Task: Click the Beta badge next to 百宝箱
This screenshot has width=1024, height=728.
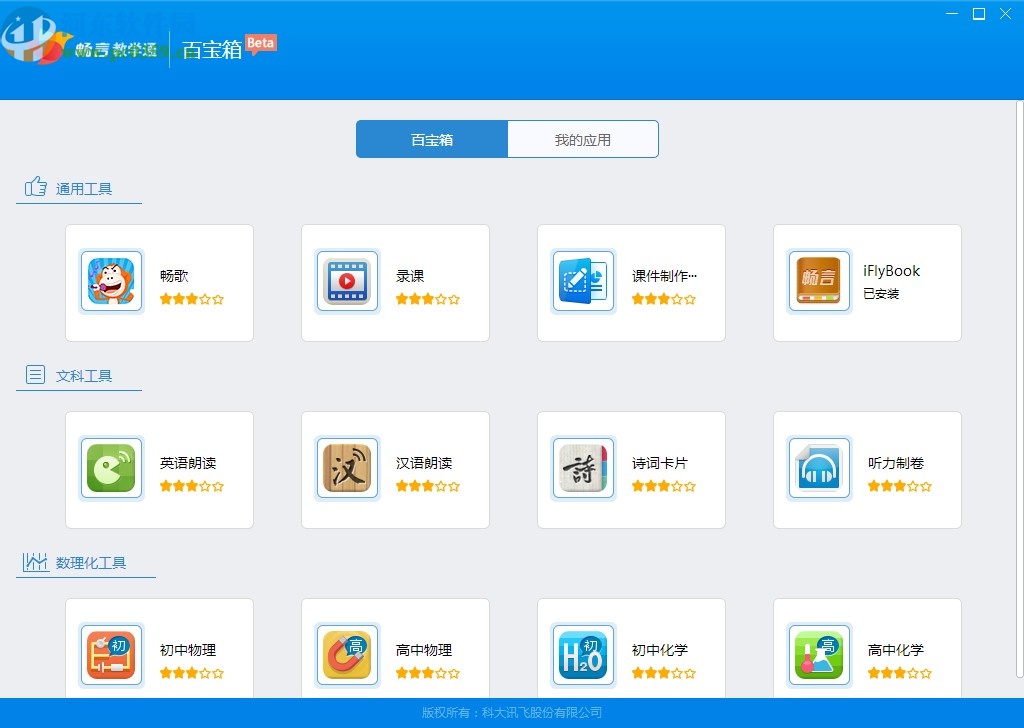Action: pyautogui.click(x=261, y=44)
